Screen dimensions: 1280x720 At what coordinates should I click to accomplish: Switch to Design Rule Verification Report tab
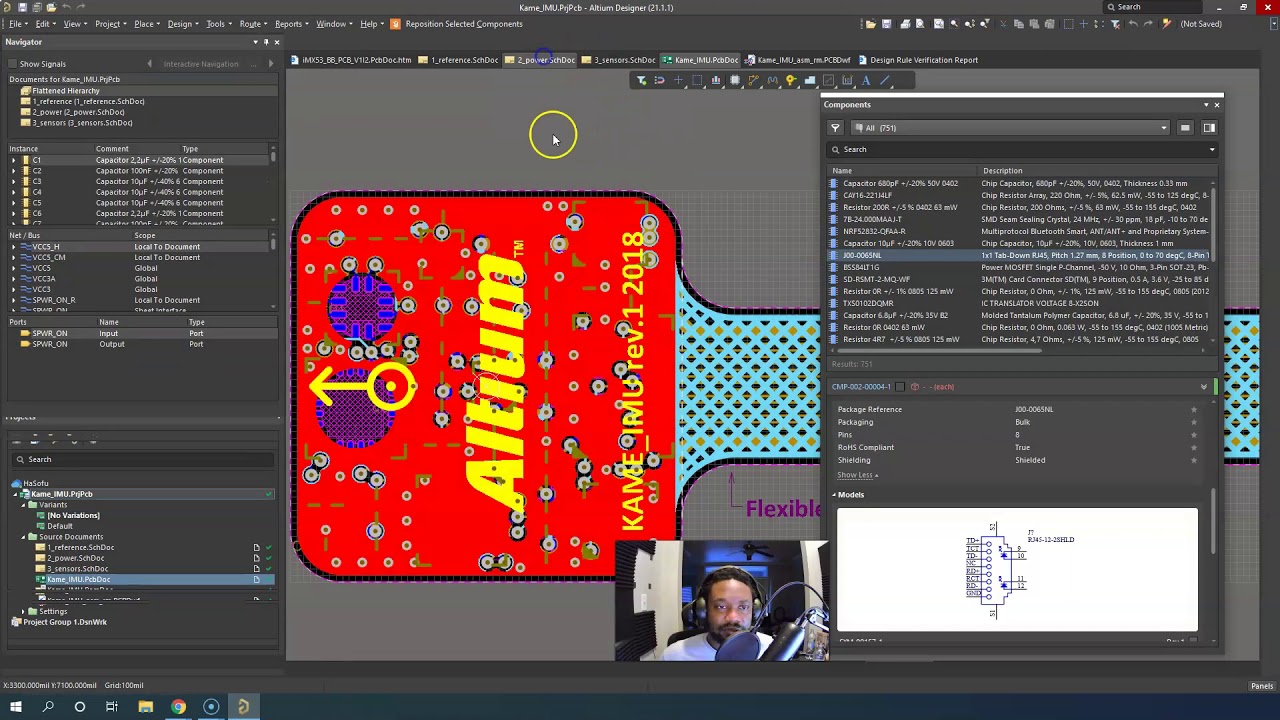918,60
